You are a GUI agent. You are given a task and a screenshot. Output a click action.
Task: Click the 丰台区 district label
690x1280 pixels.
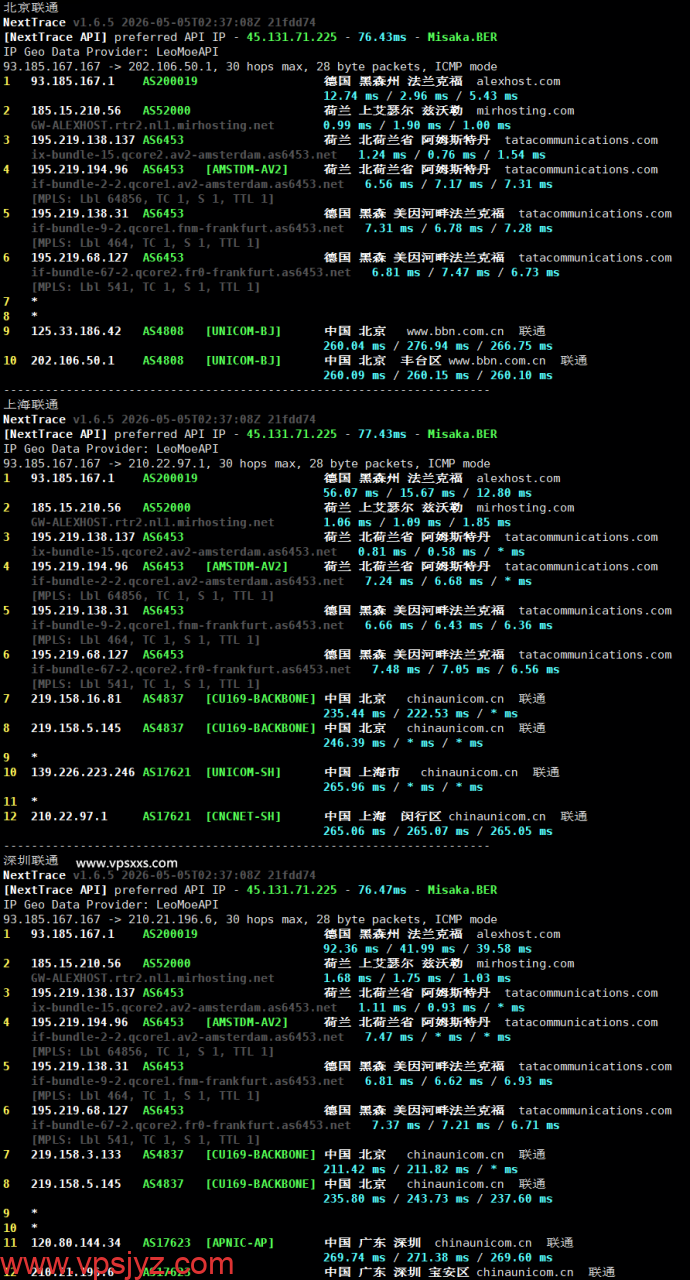point(420,361)
